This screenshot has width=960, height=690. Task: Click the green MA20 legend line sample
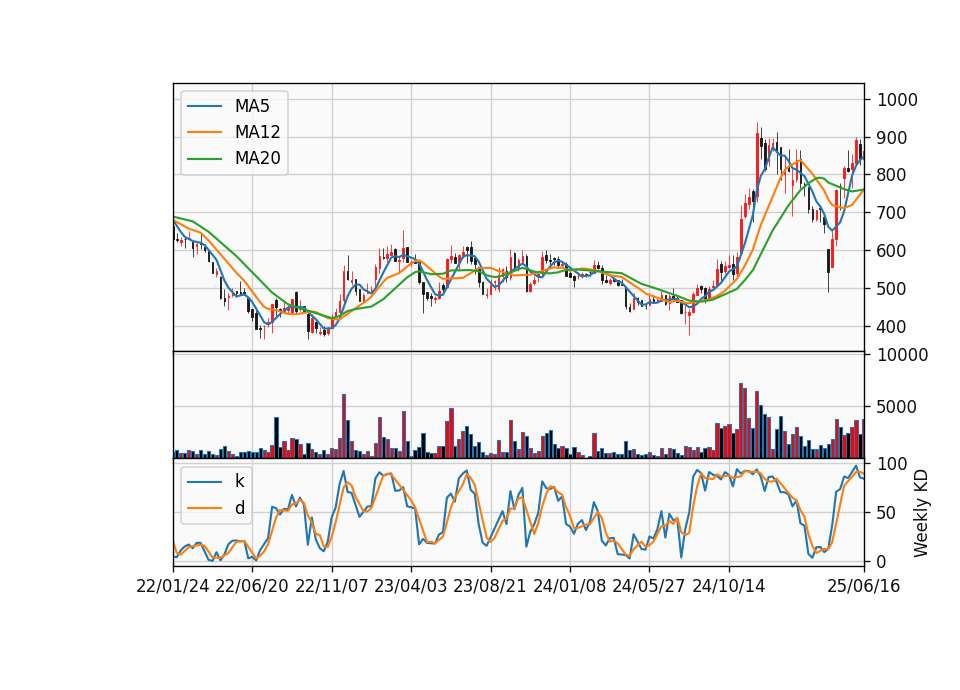204,159
